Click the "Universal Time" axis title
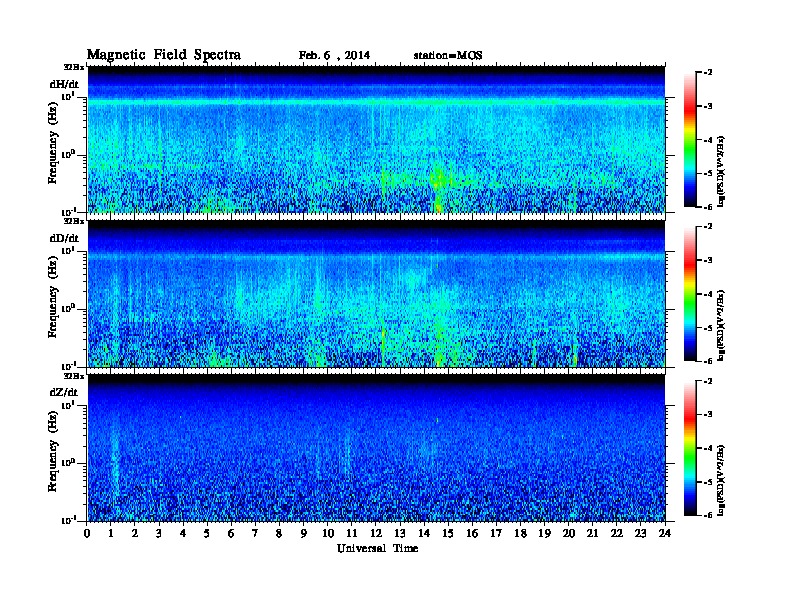 (377, 548)
